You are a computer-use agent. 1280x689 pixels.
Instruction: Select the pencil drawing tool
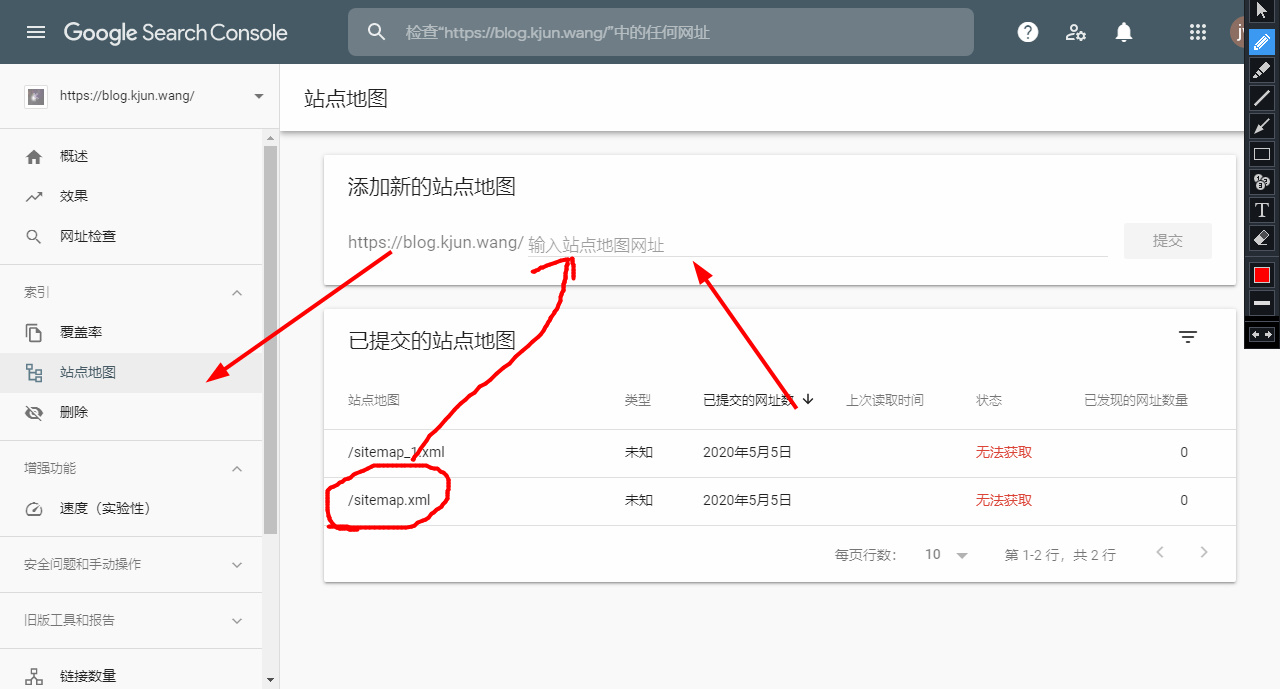[x=1262, y=42]
